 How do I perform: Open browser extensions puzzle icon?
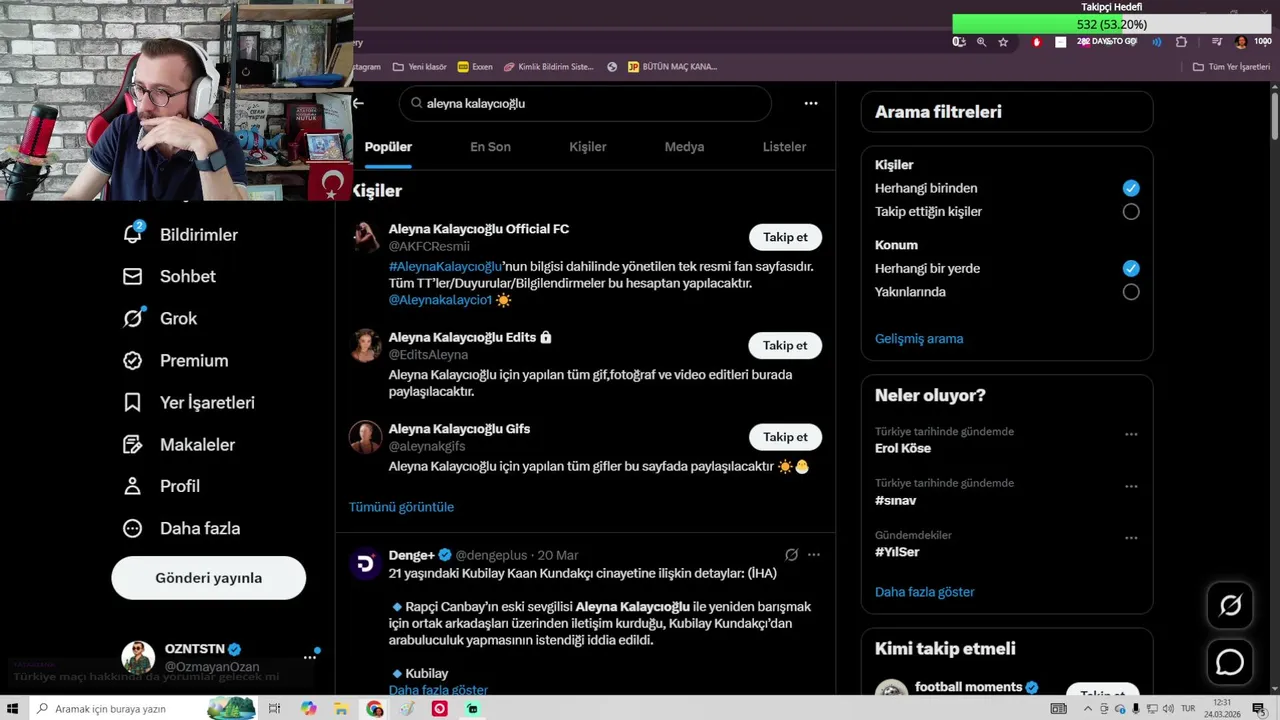pos(1181,42)
